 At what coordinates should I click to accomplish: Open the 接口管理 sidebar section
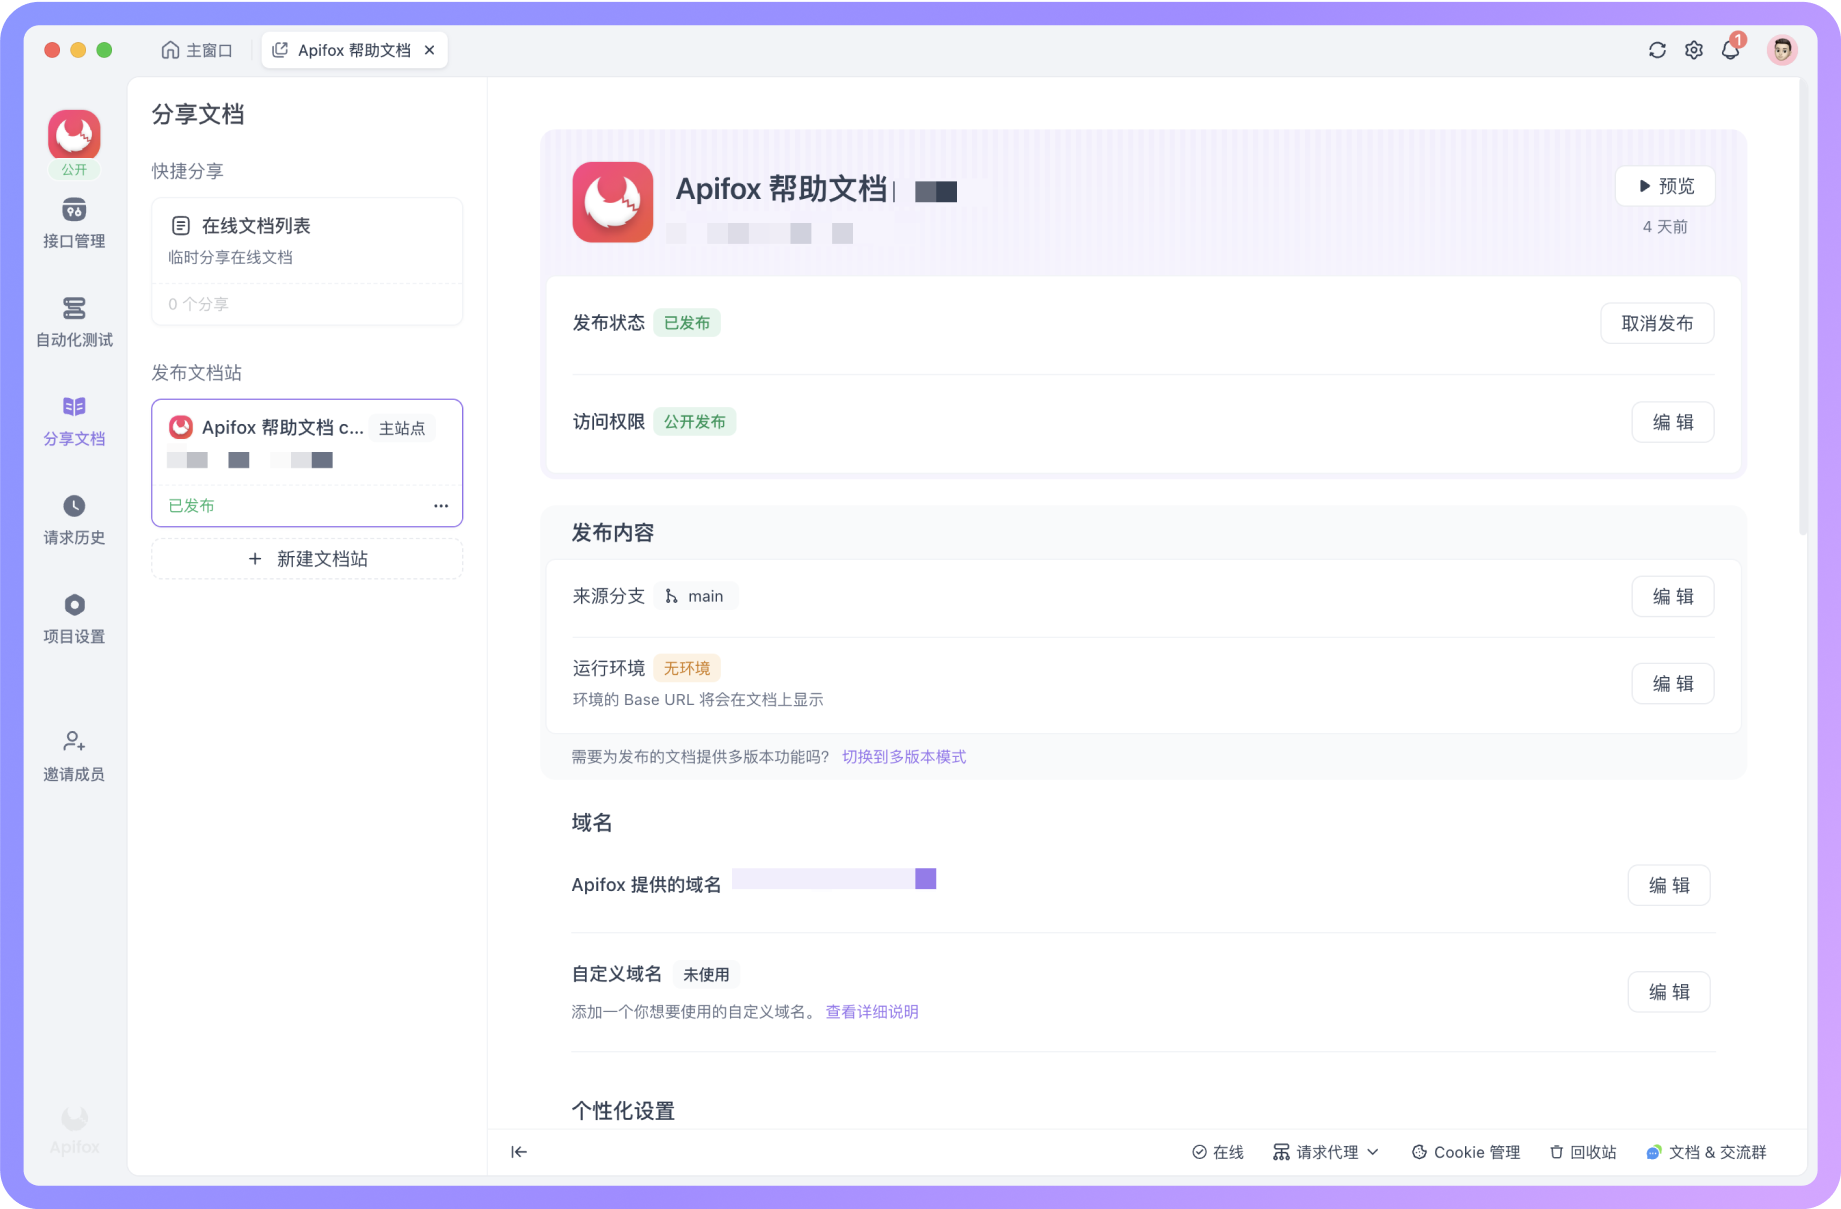point(74,223)
